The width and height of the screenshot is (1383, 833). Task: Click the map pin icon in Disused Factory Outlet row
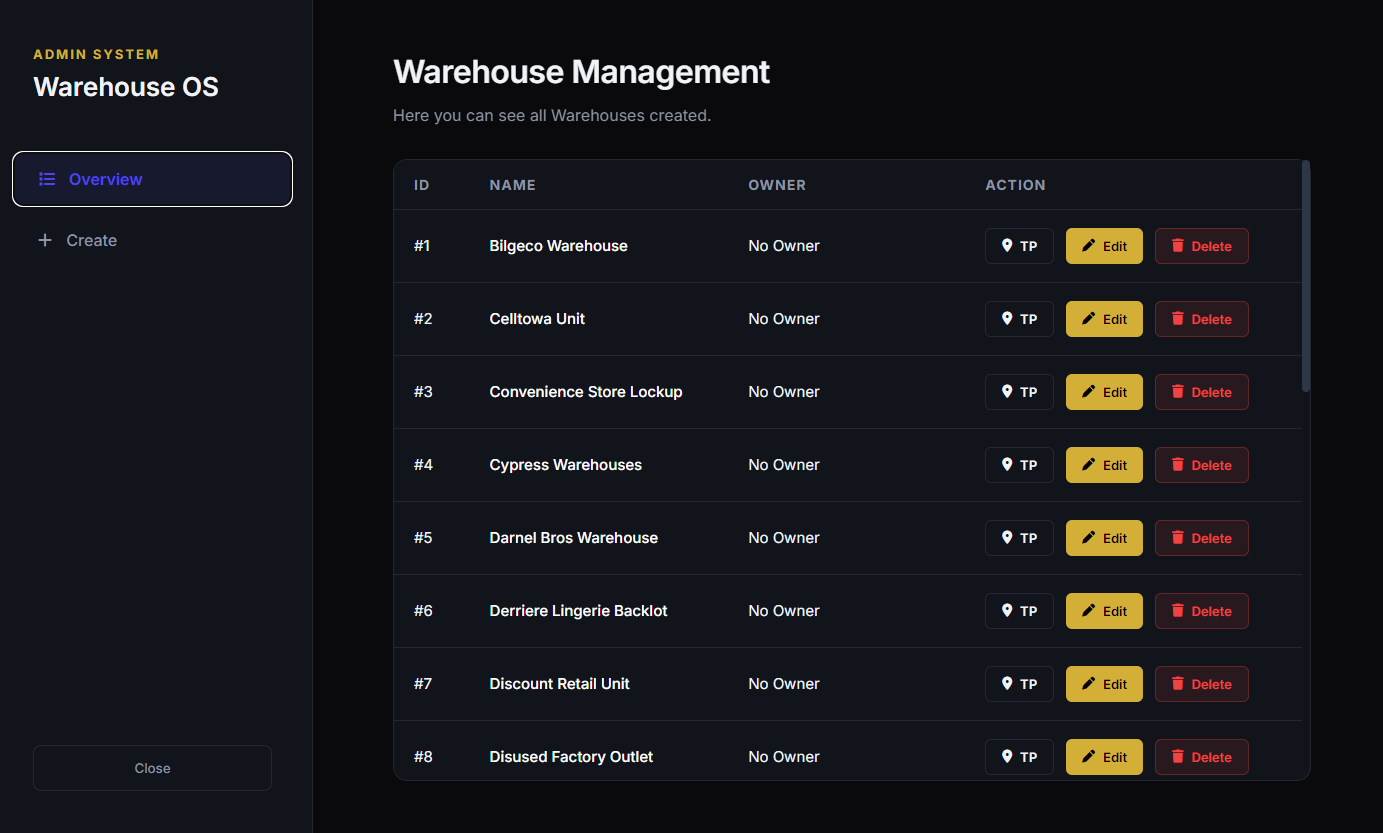1007,757
